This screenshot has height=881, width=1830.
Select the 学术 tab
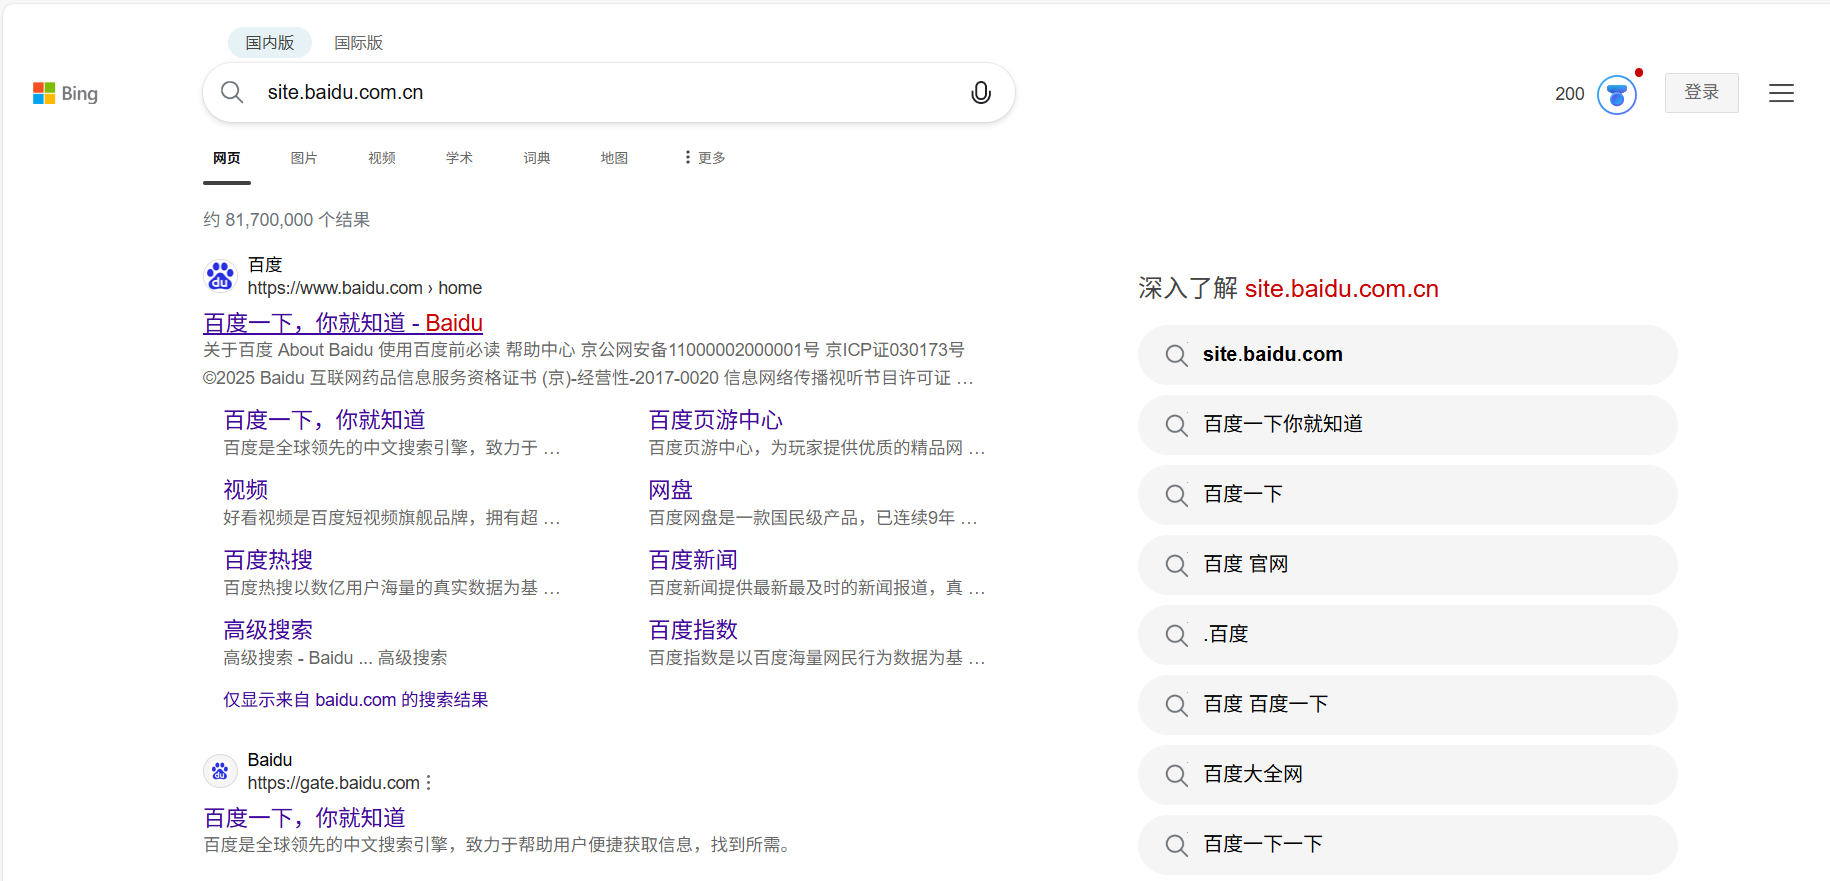pyautogui.click(x=459, y=157)
